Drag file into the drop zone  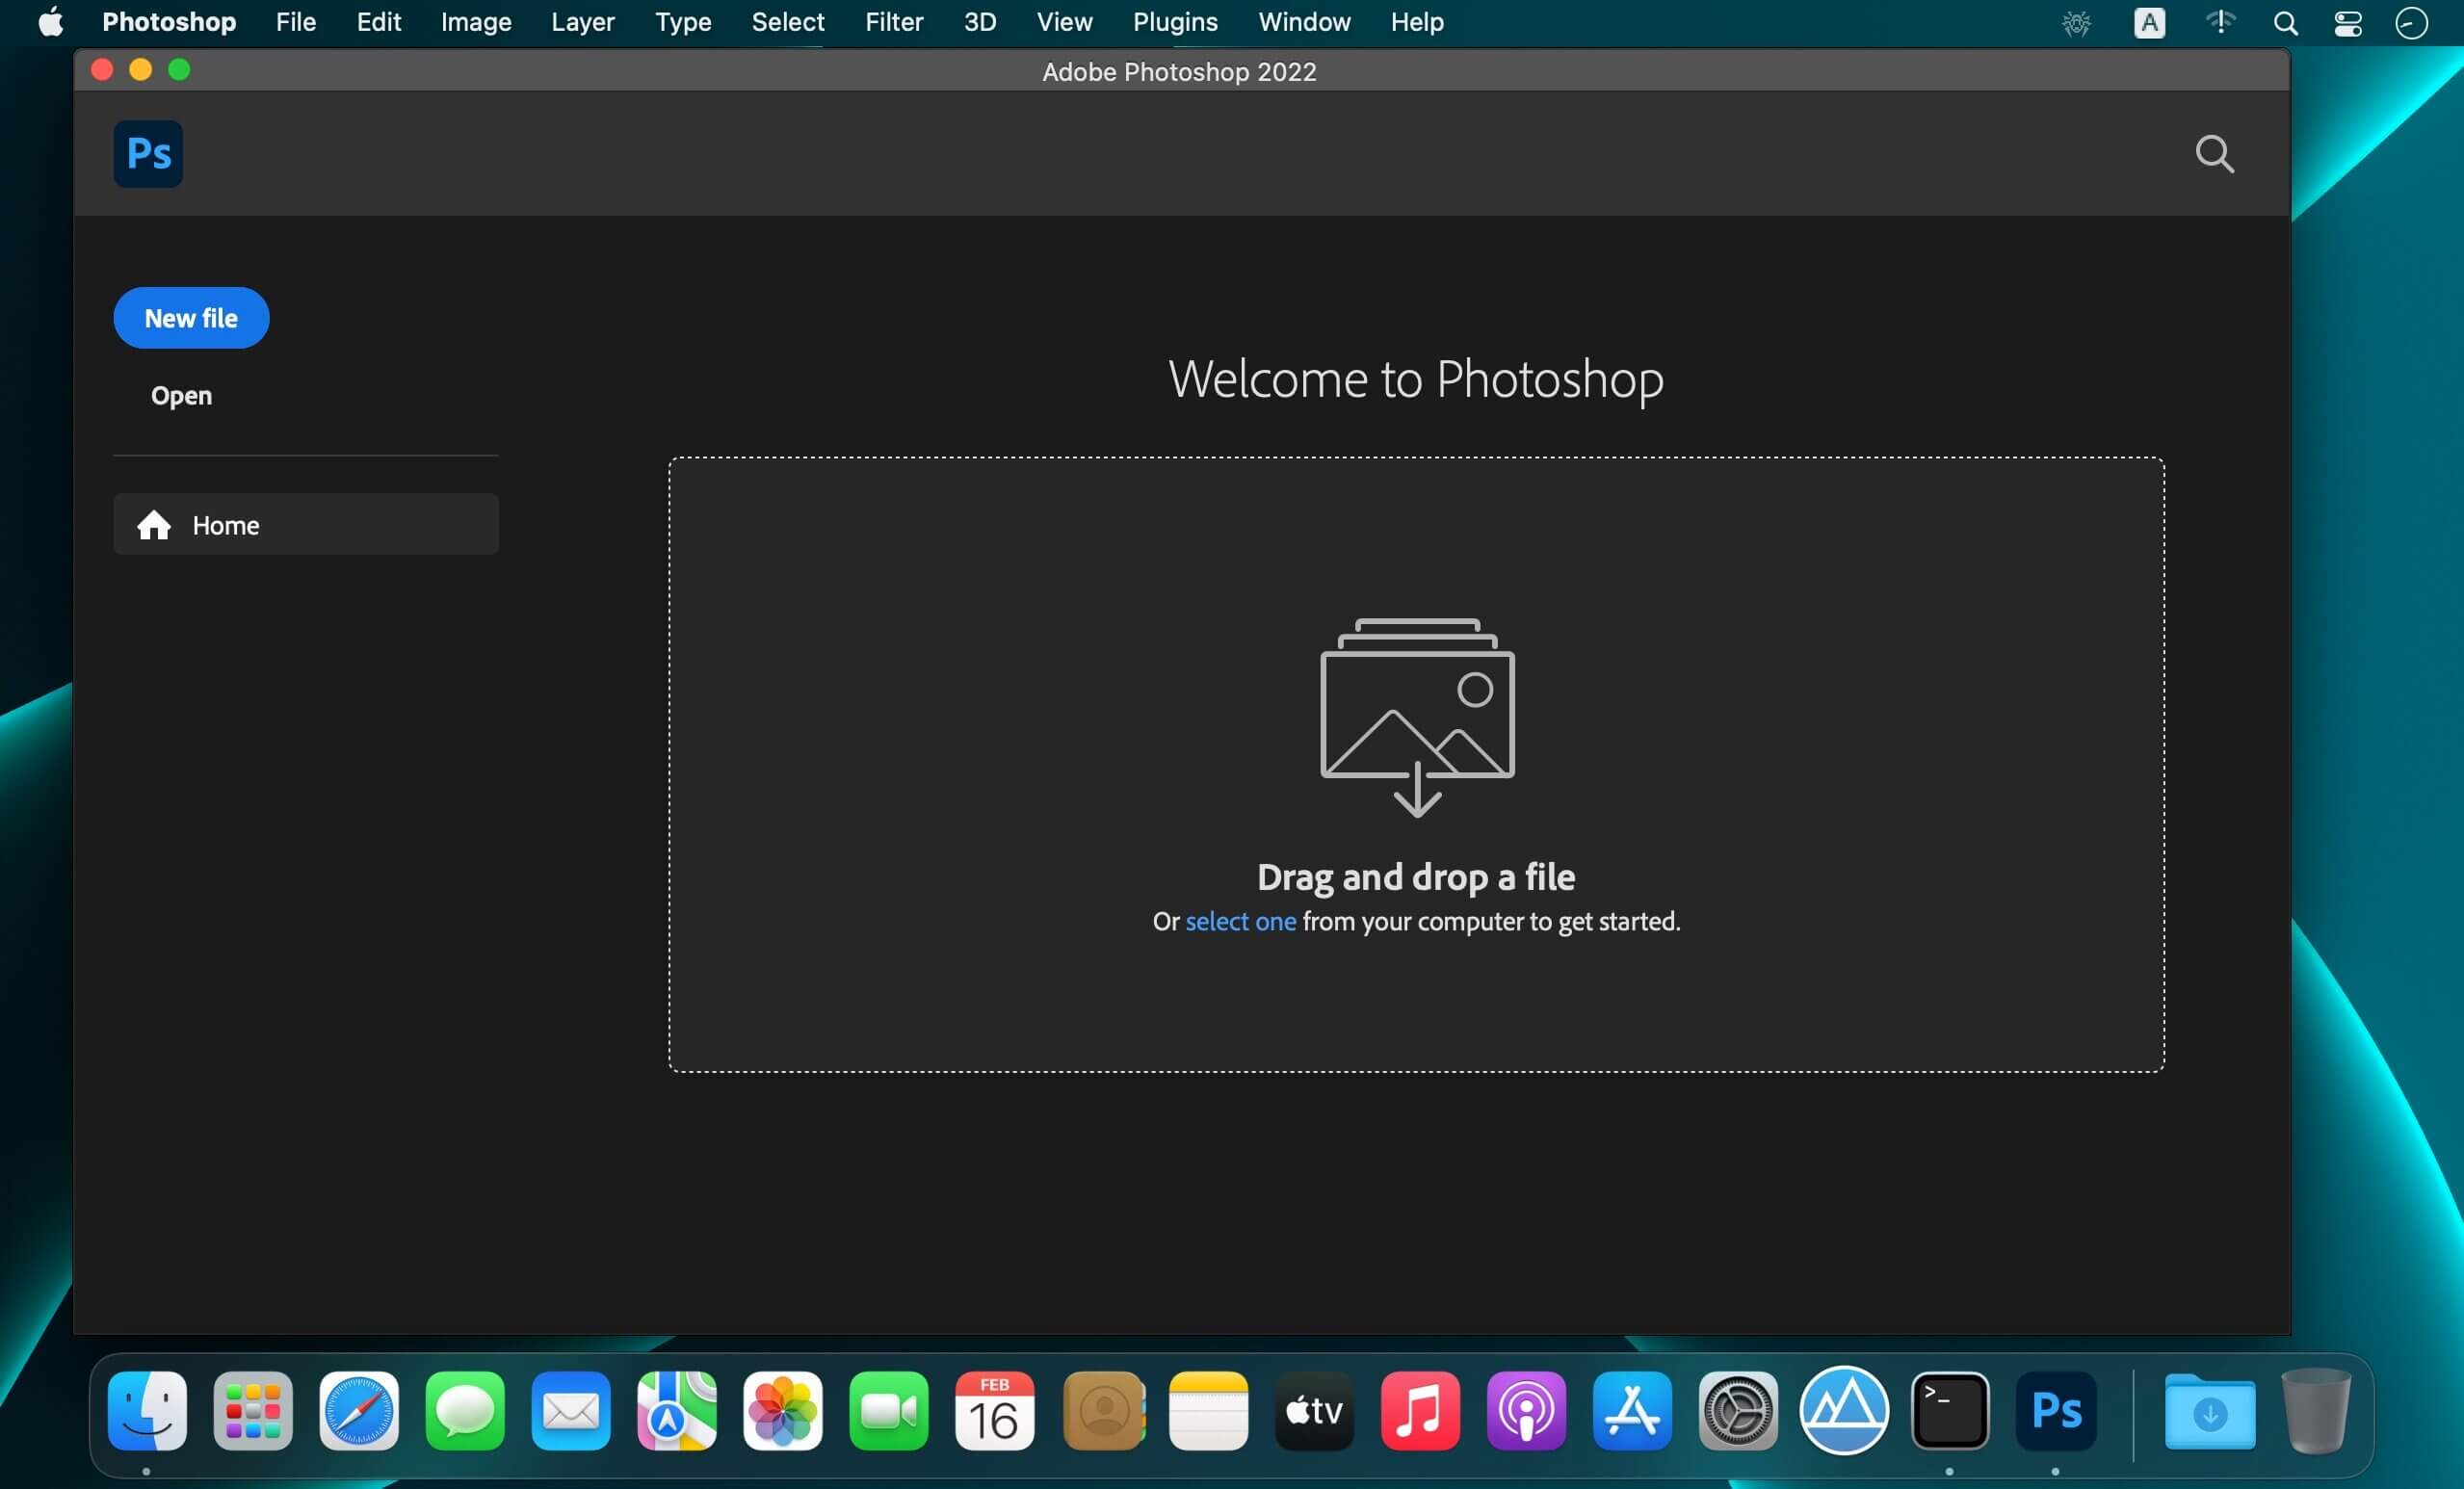point(1415,764)
